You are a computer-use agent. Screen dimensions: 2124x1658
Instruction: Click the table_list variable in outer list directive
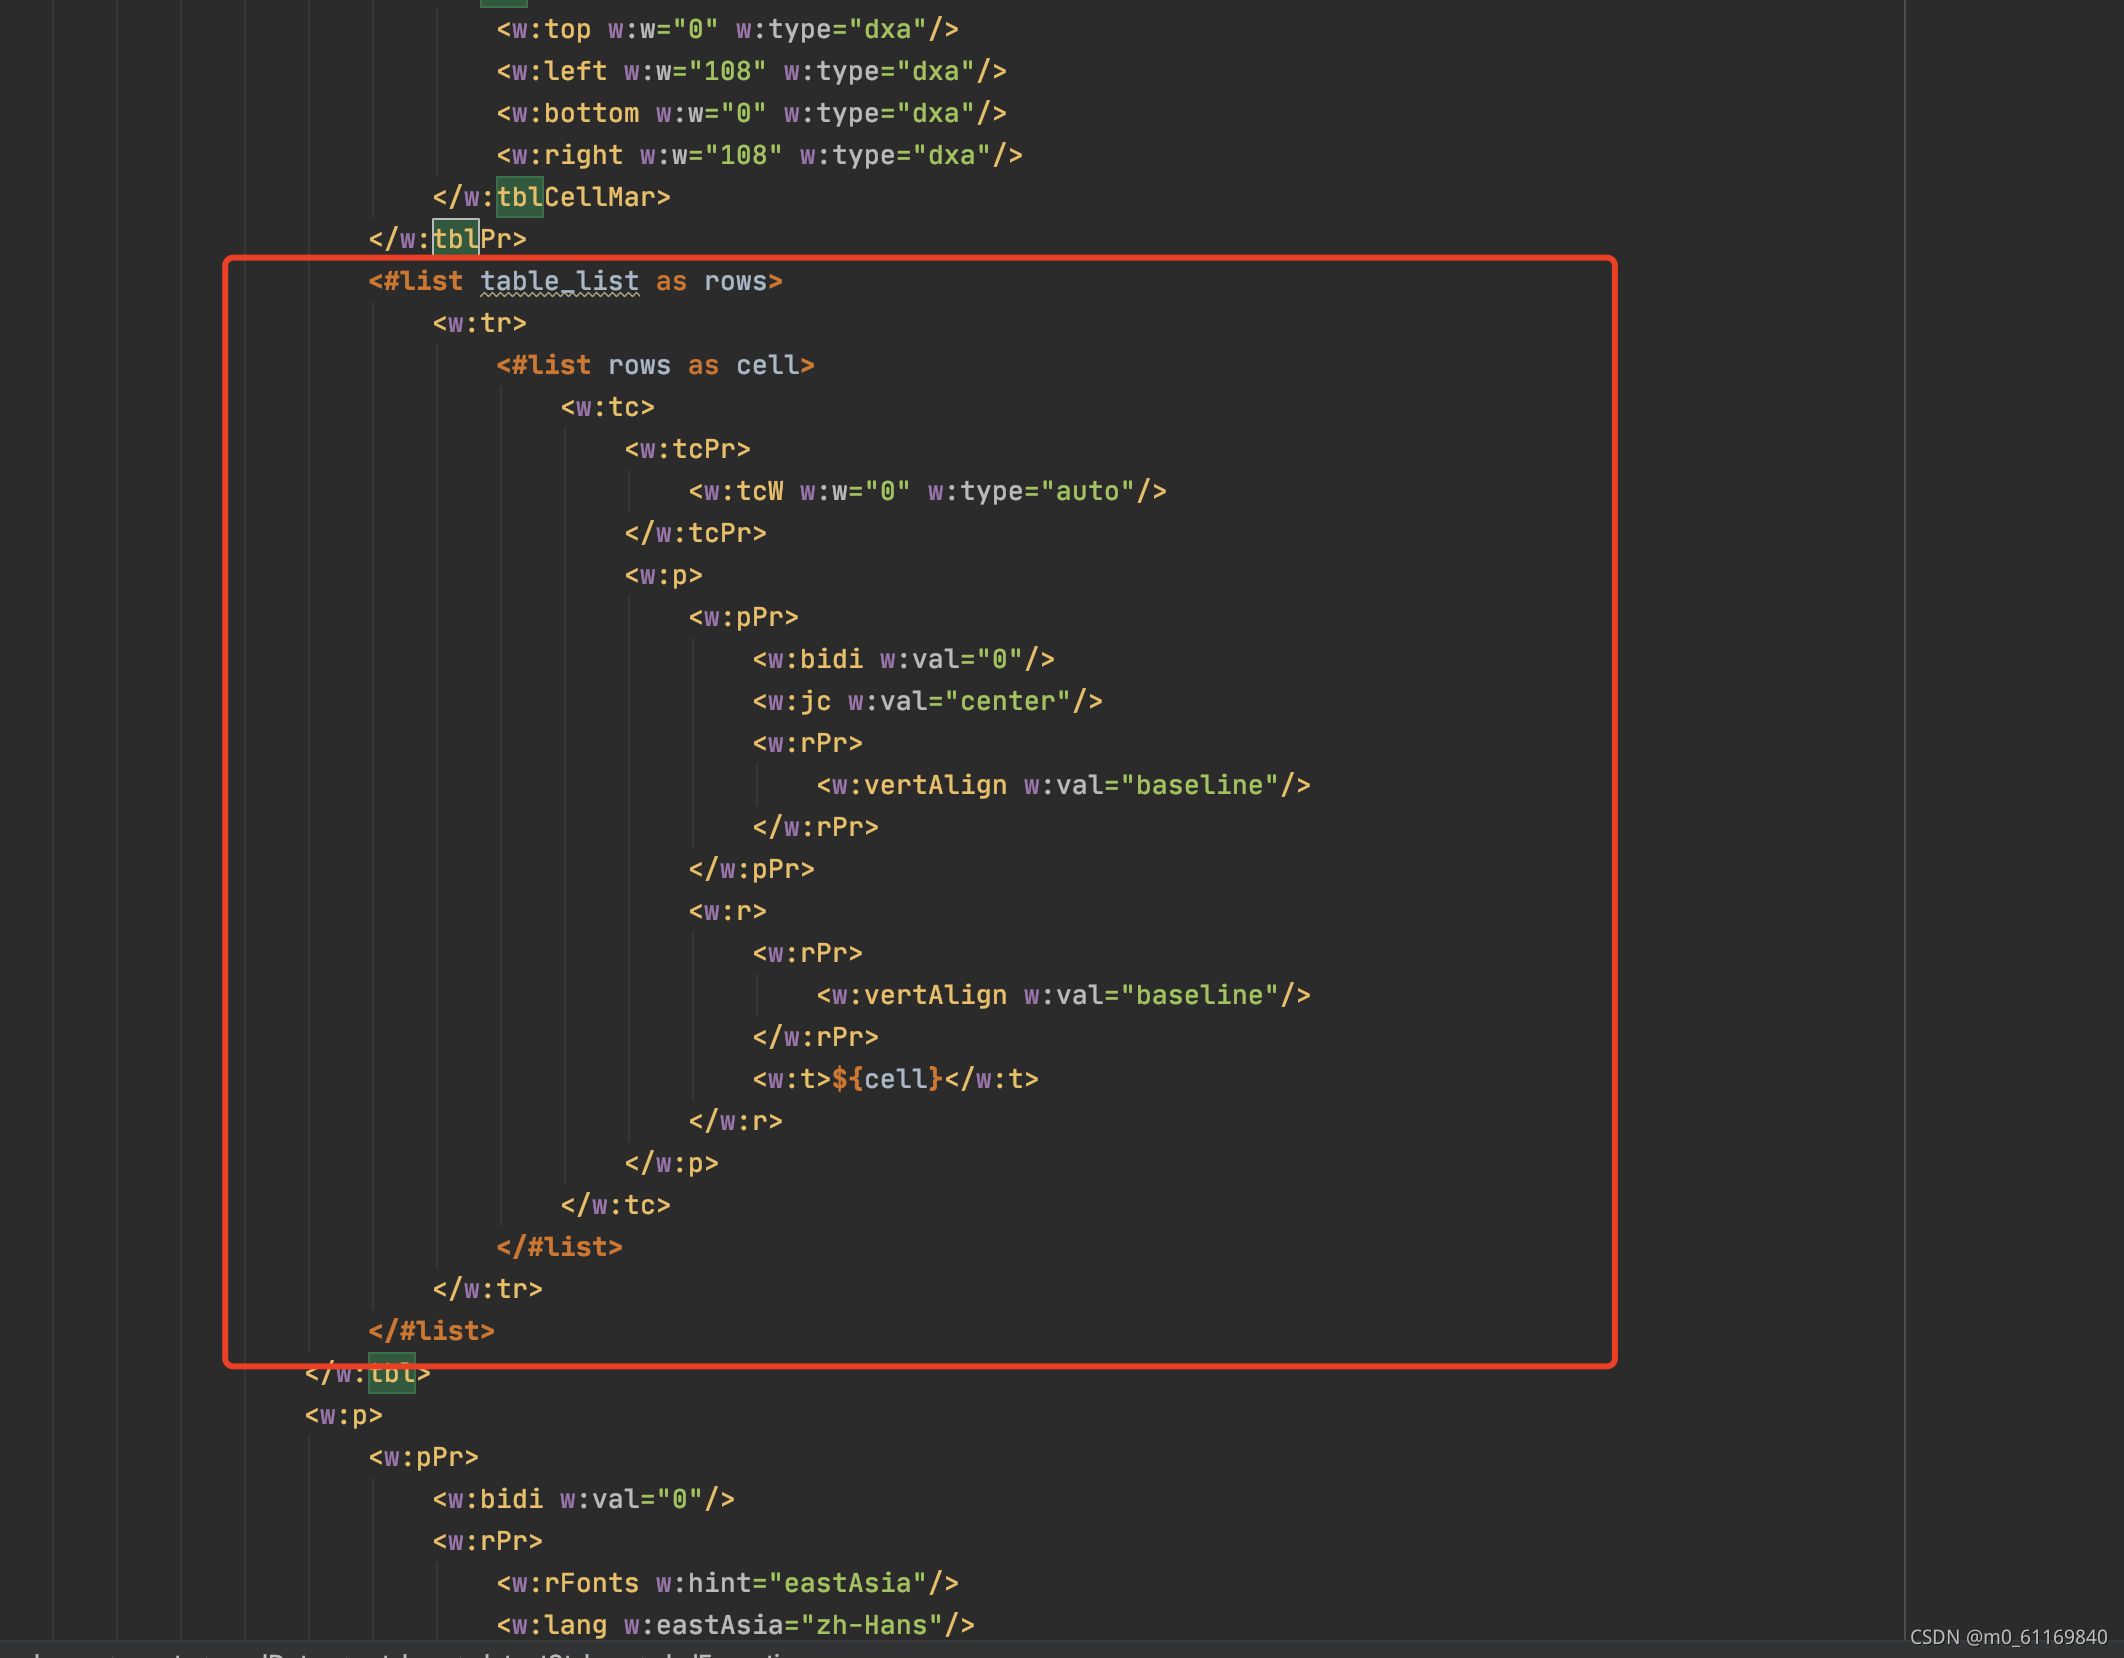pos(559,282)
